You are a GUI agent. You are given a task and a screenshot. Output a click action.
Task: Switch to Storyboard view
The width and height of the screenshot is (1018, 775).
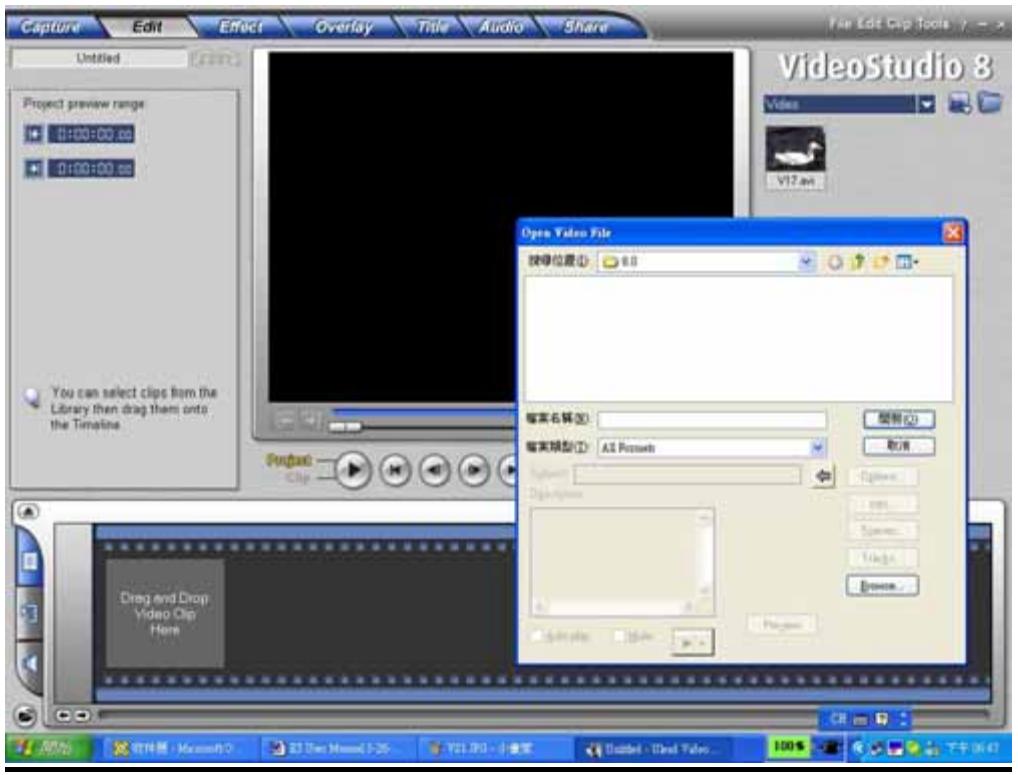(29, 560)
